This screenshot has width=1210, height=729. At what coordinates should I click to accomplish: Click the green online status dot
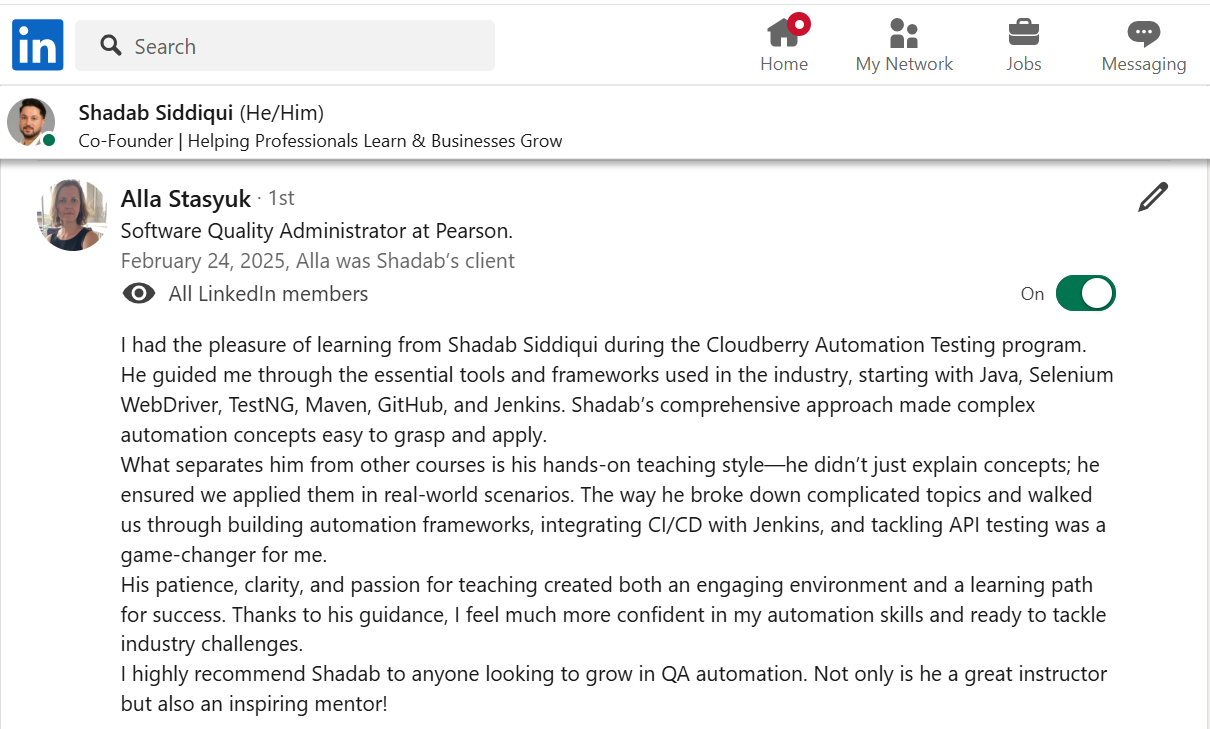click(x=49, y=140)
